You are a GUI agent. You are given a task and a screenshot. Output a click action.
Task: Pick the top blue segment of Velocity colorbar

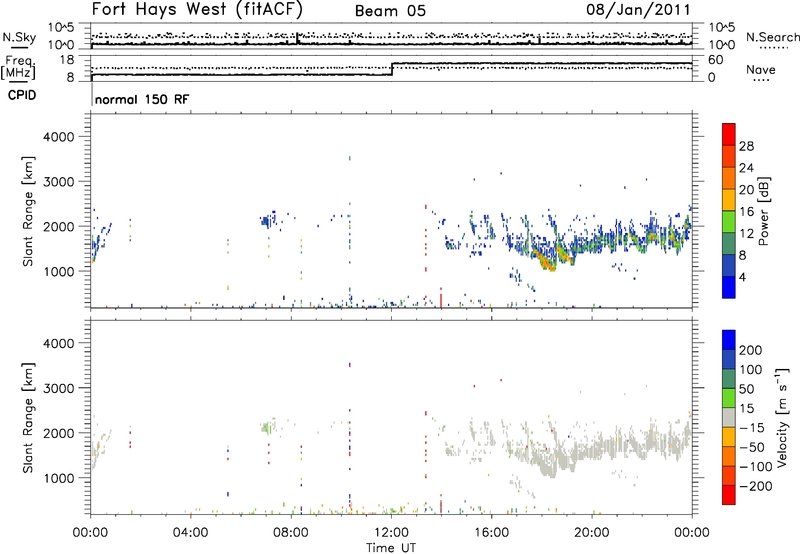point(729,340)
